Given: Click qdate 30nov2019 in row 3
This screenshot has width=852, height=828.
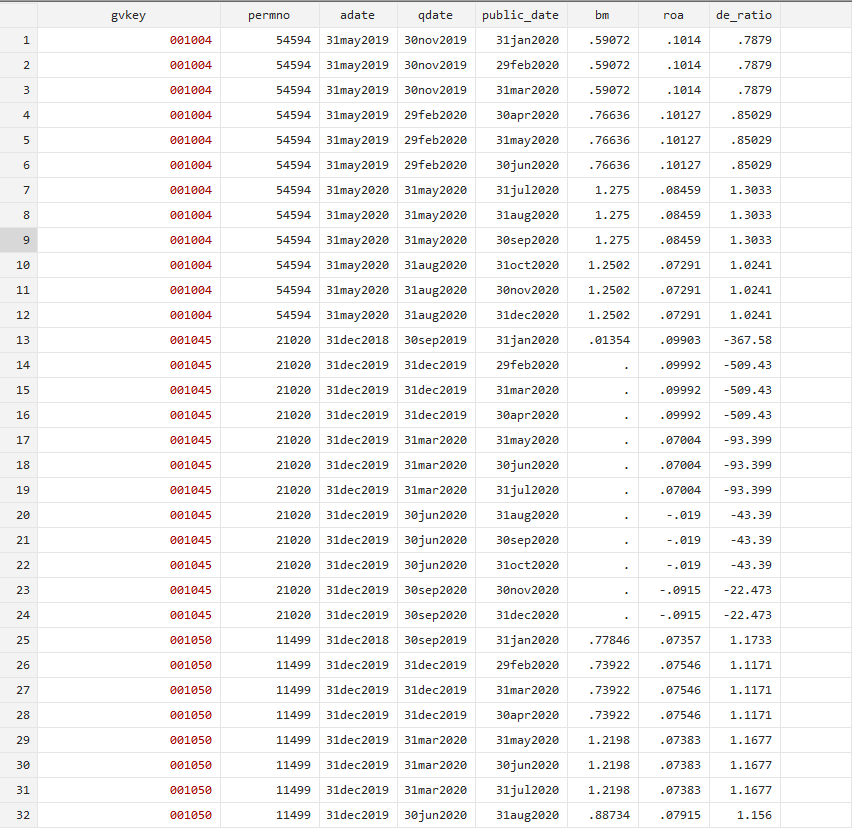Looking at the screenshot, I should click(x=436, y=90).
